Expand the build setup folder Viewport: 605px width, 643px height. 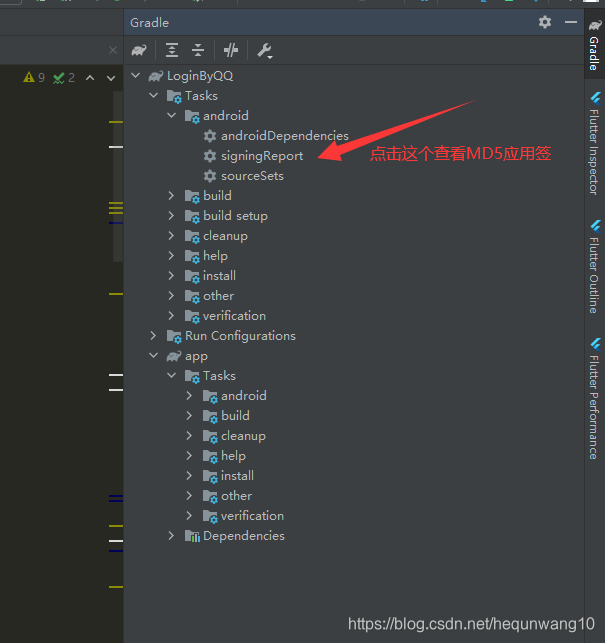(171, 216)
